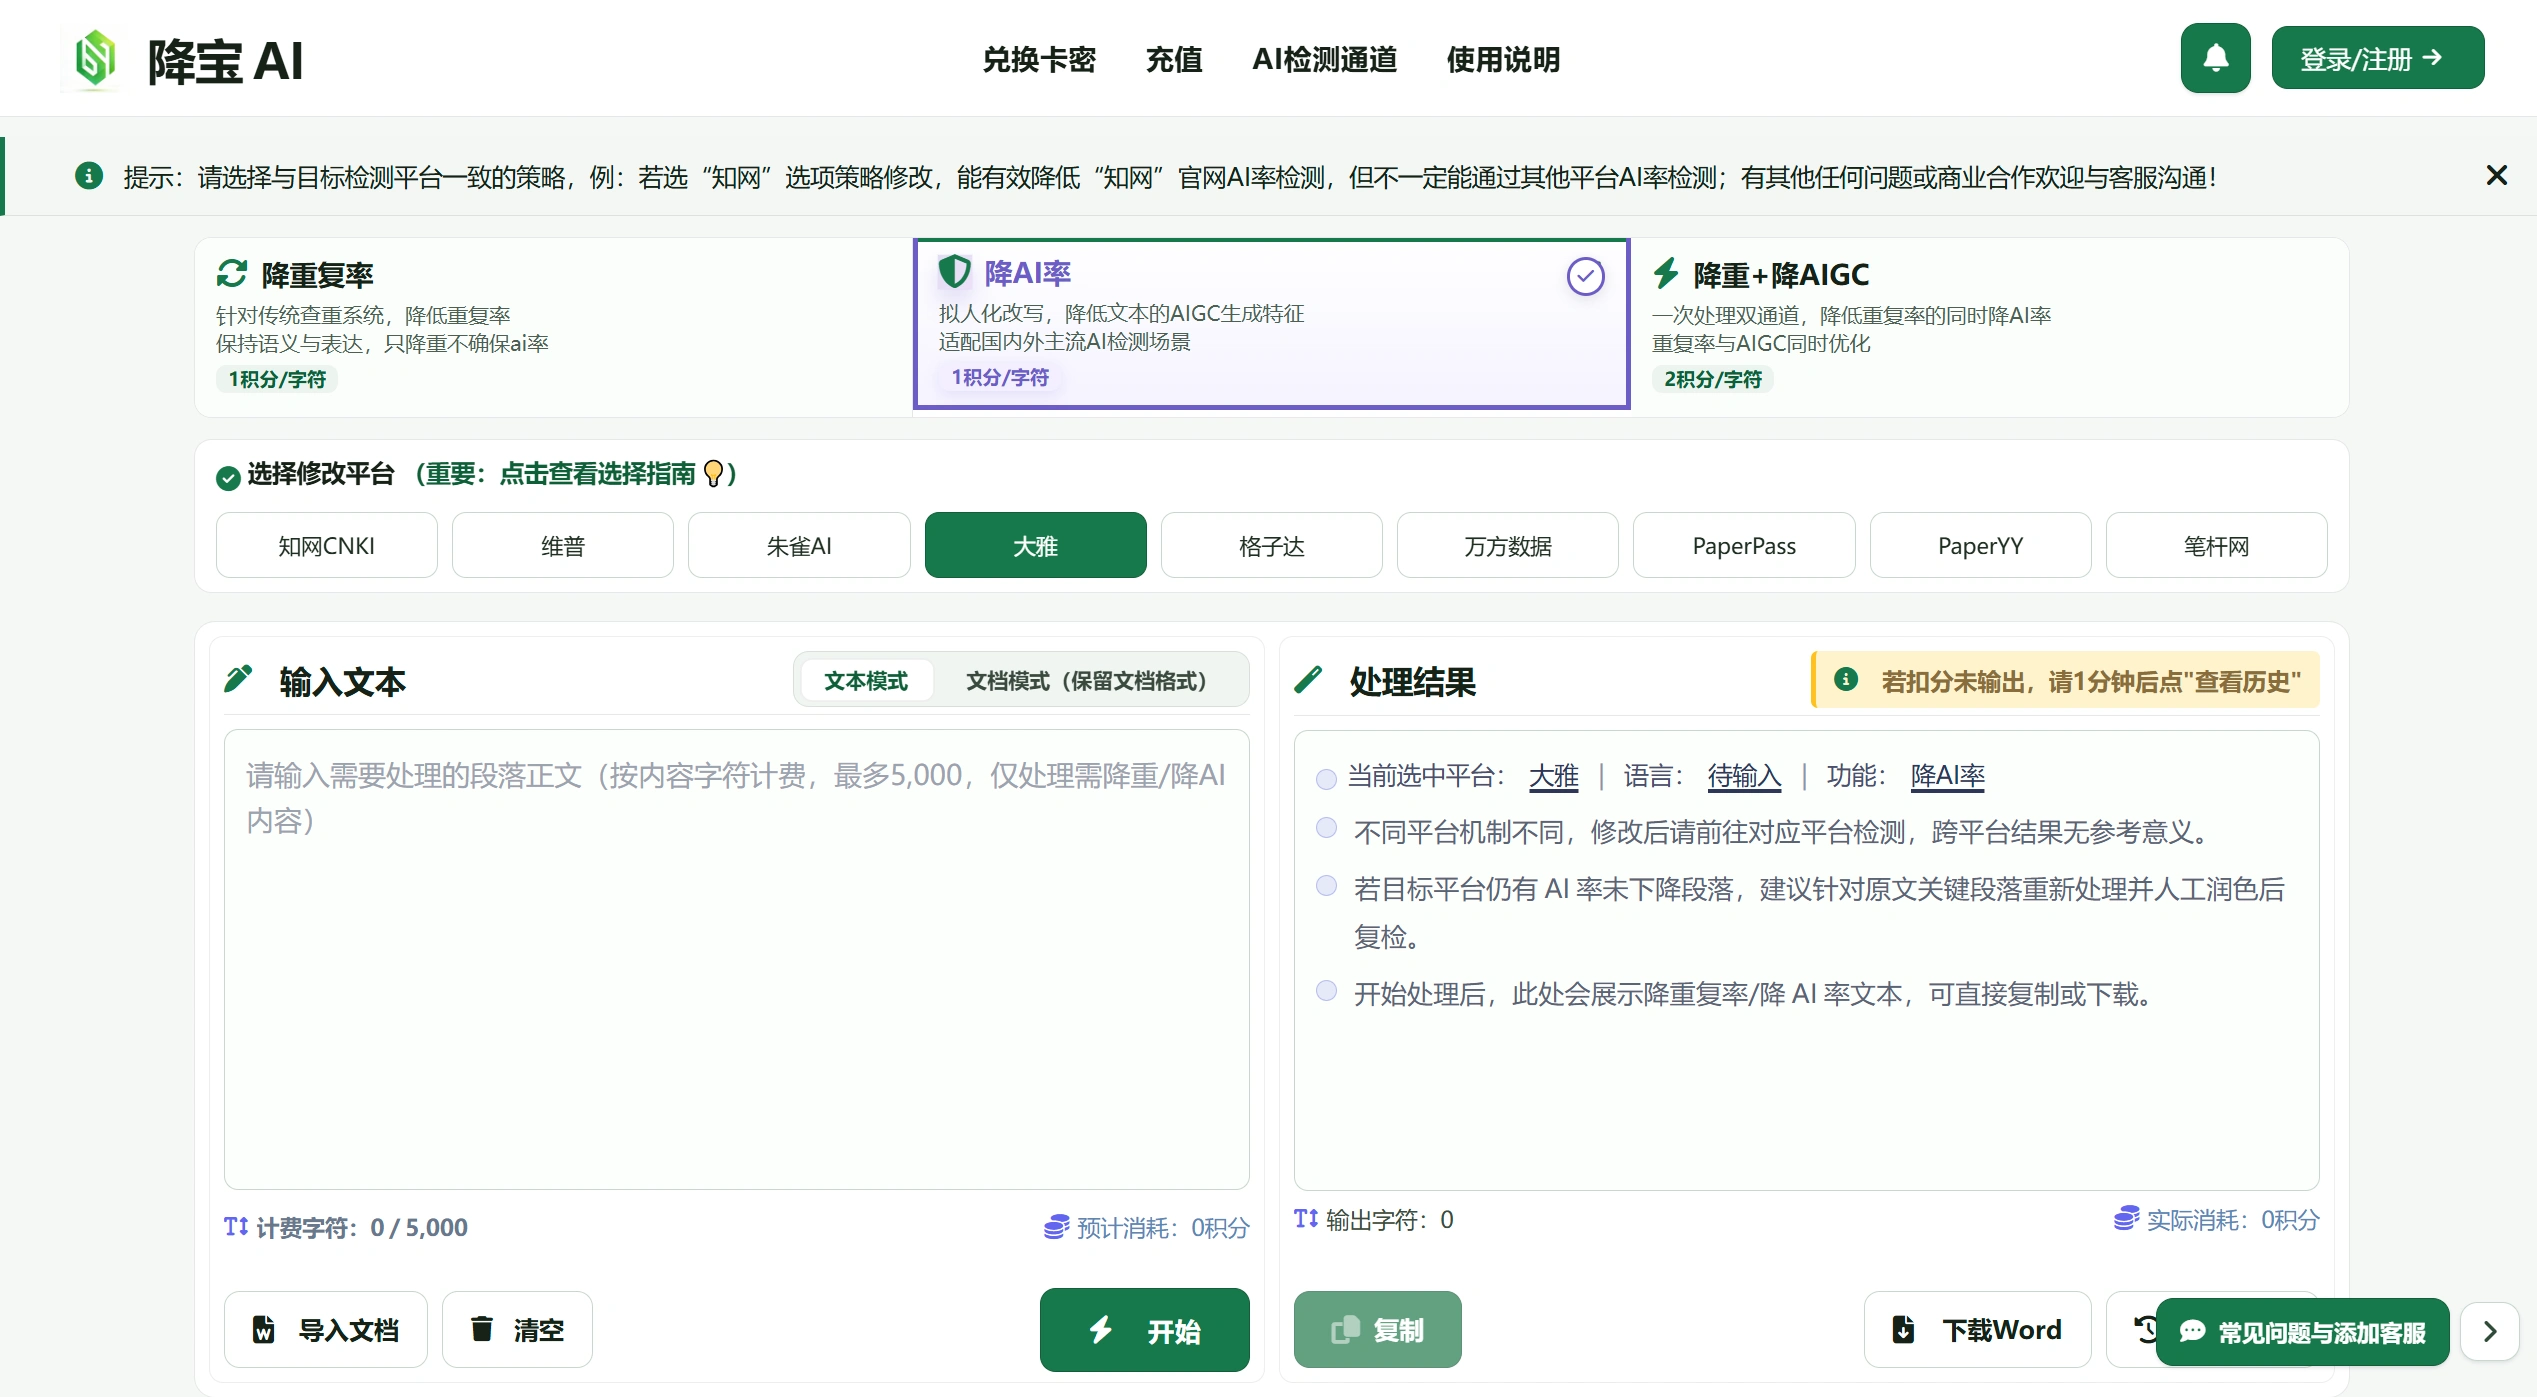The height and width of the screenshot is (1397, 2537).
Task: Select the 降重复率 mode card
Action: point(554,326)
